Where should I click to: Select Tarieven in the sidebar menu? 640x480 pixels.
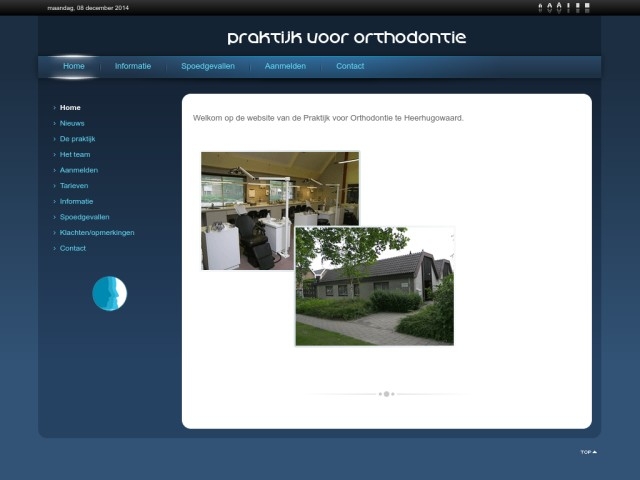[74, 186]
